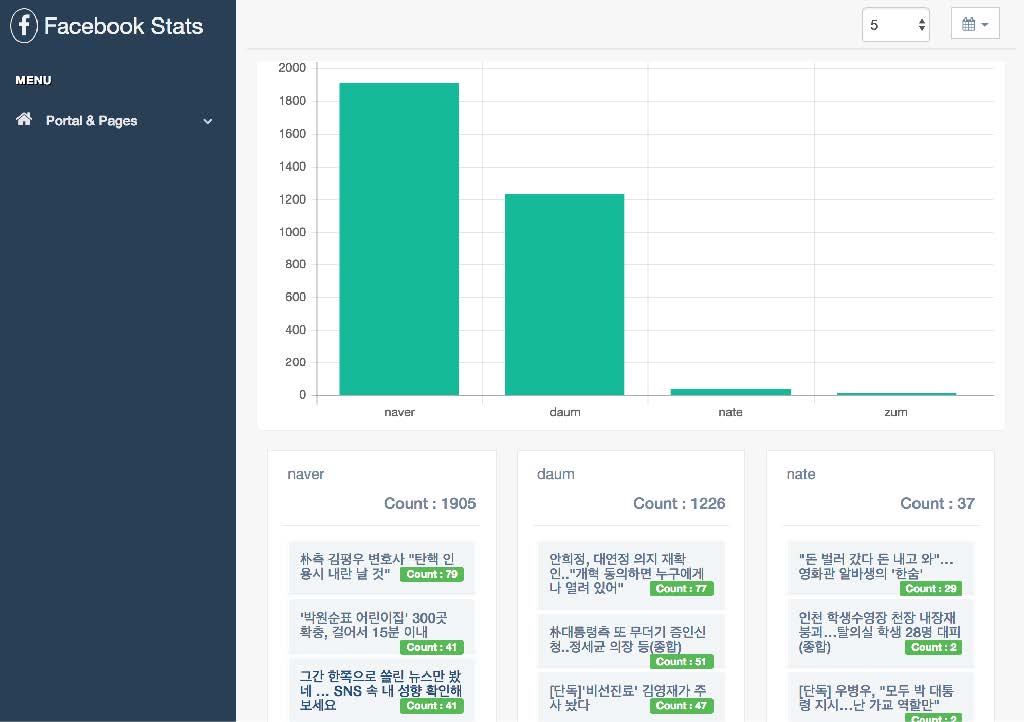This screenshot has height=722, width=1024.
Task: Click the Facebook logo icon
Action: coord(24,25)
